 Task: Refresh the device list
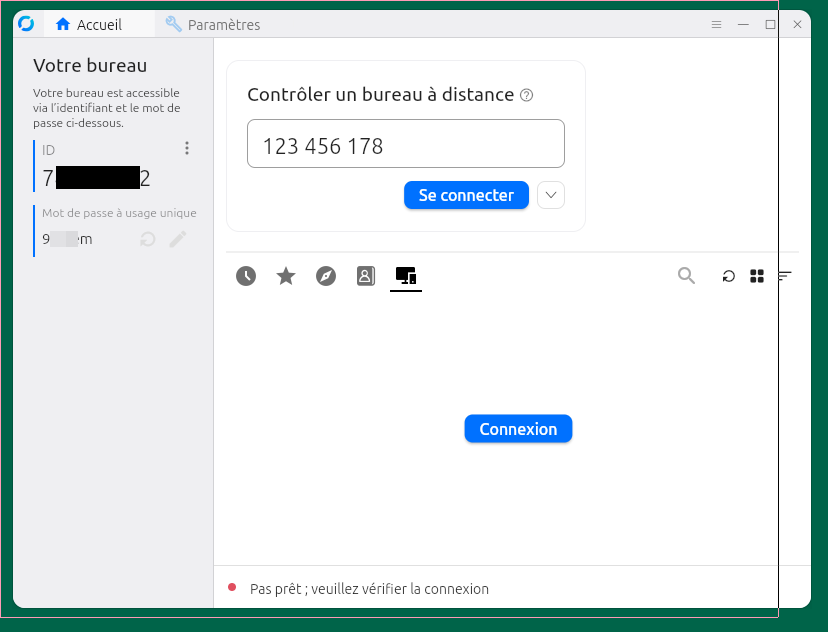[729, 276]
